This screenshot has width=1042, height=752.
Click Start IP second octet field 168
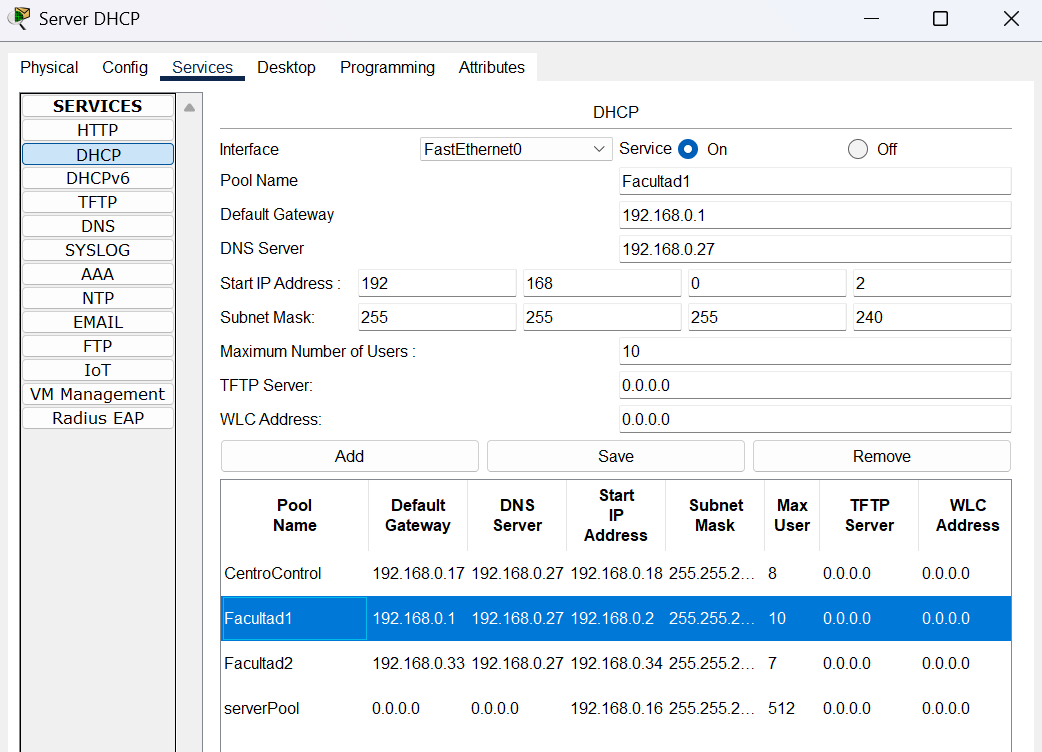pos(602,283)
